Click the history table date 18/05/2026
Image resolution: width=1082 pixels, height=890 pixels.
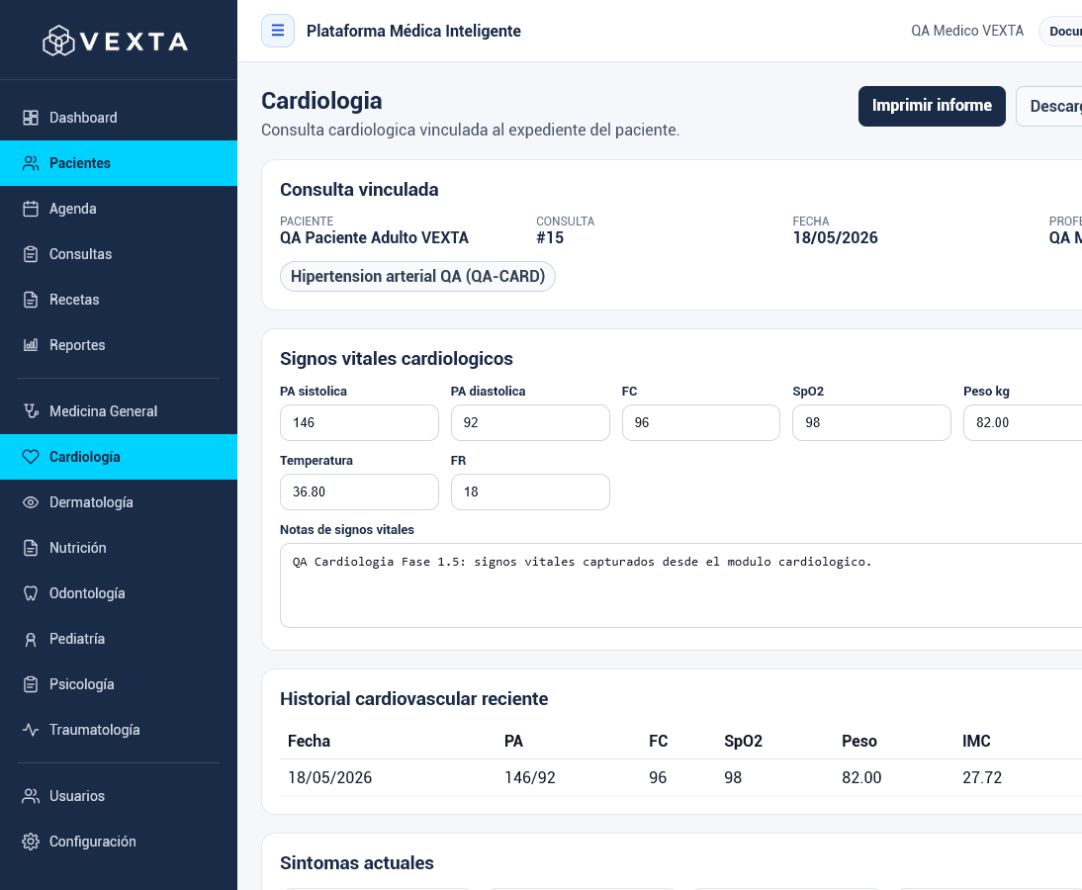tap(330, 778)
